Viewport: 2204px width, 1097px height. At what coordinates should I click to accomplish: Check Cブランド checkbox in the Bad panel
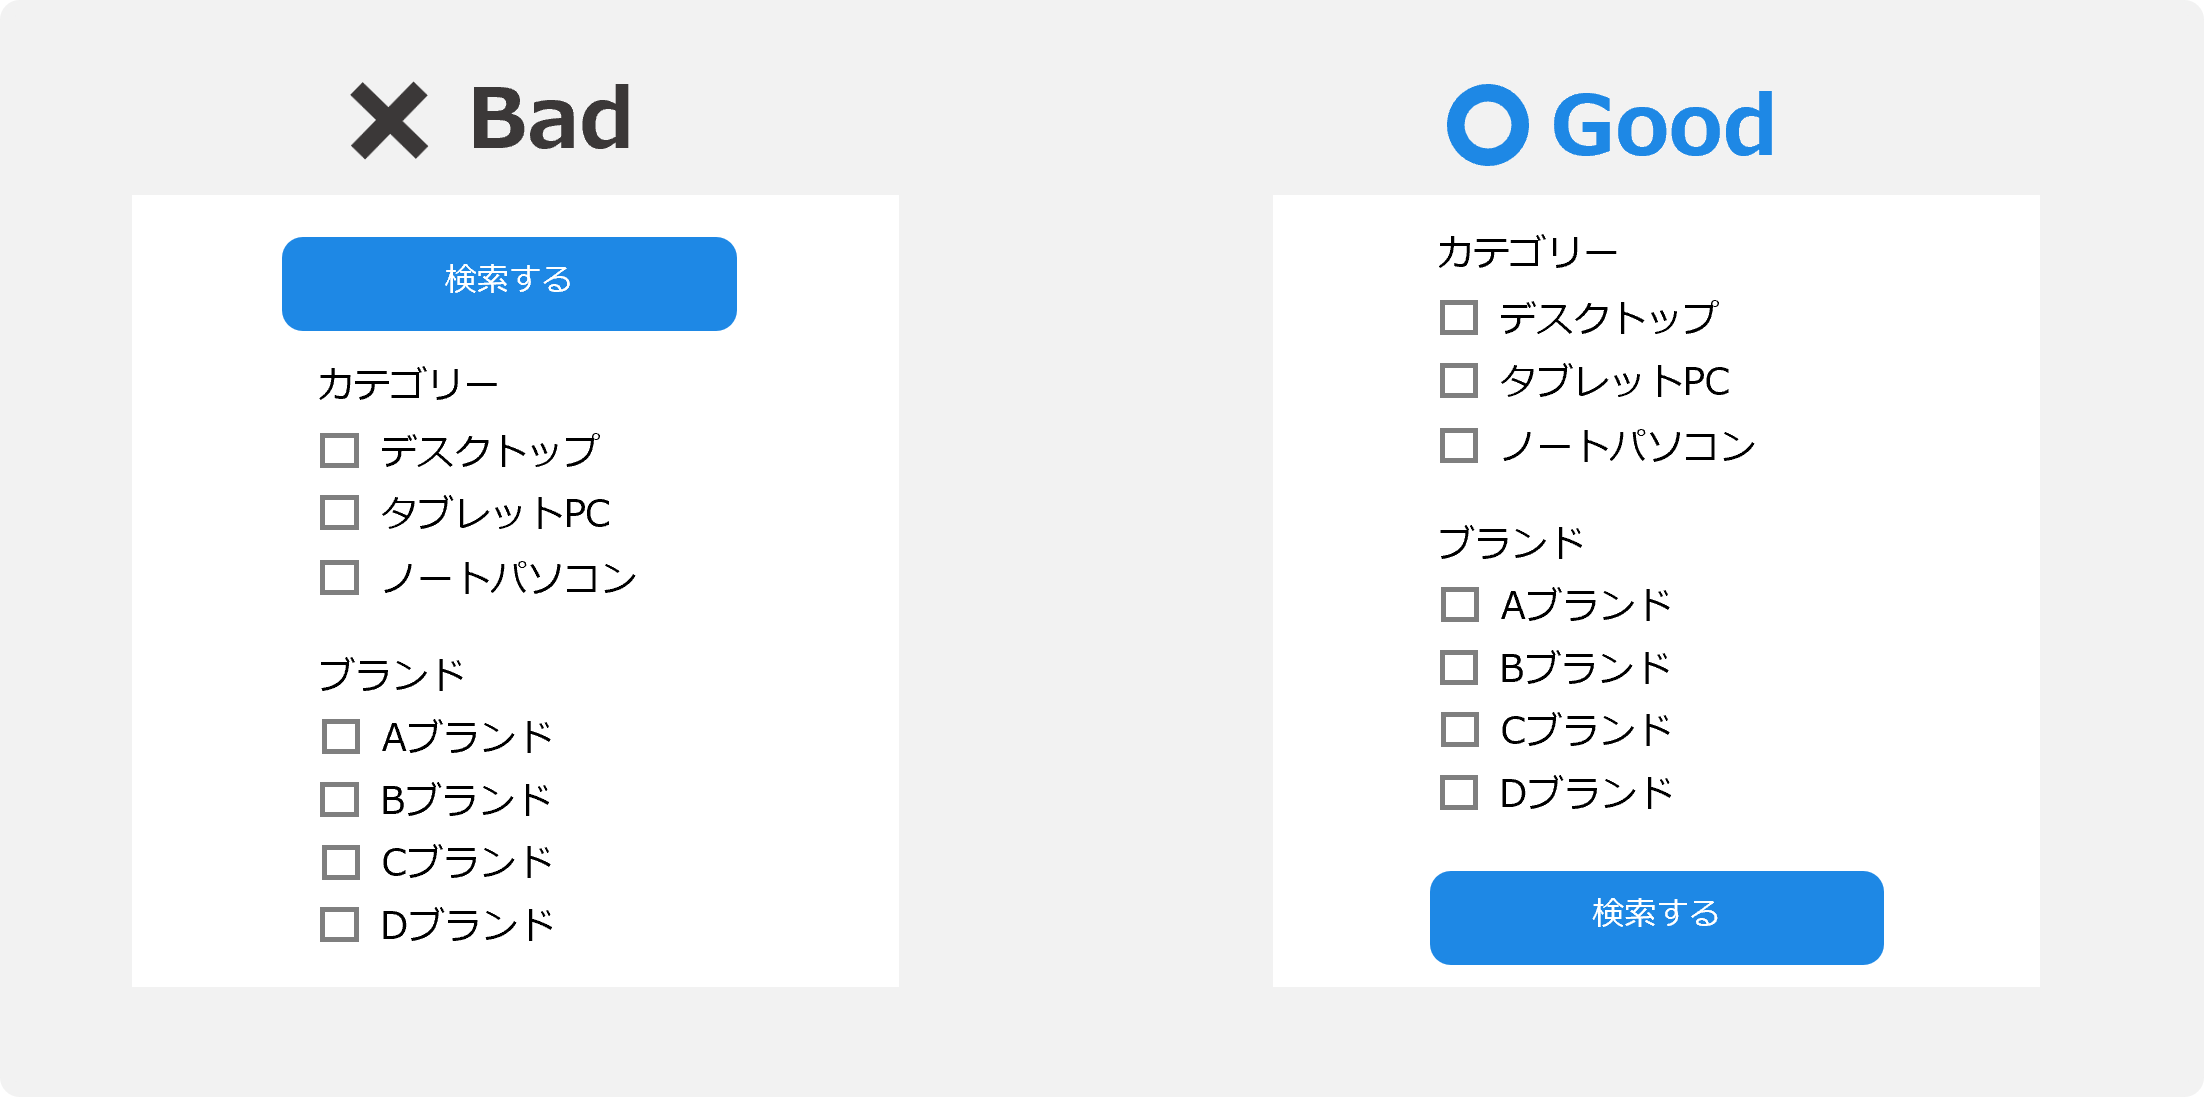point(341,862)
